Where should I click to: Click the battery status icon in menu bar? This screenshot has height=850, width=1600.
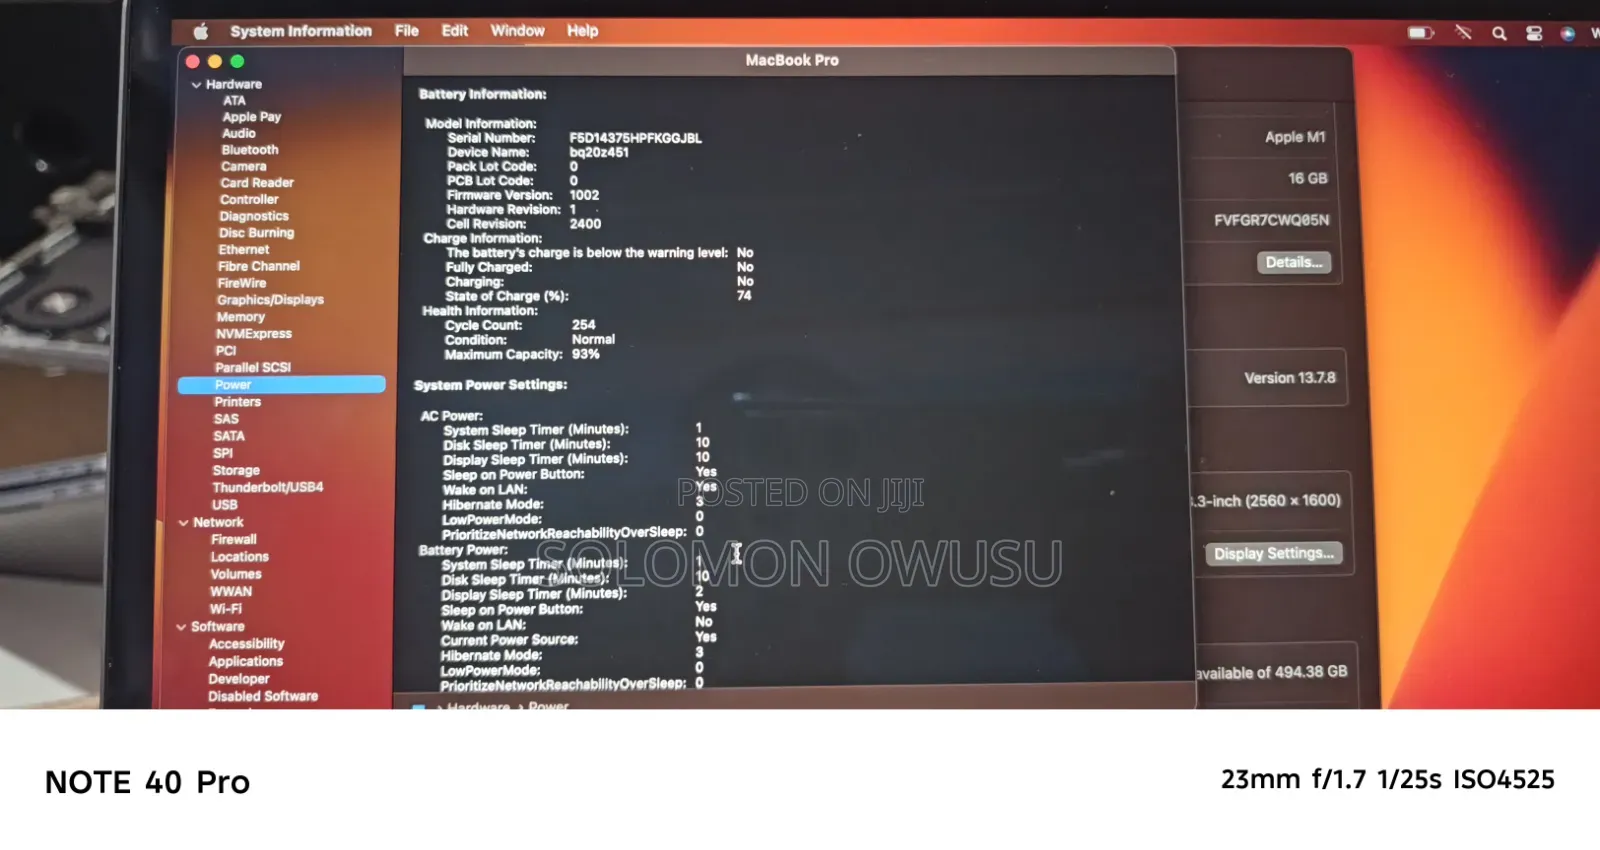click(x=1421, y=33)
